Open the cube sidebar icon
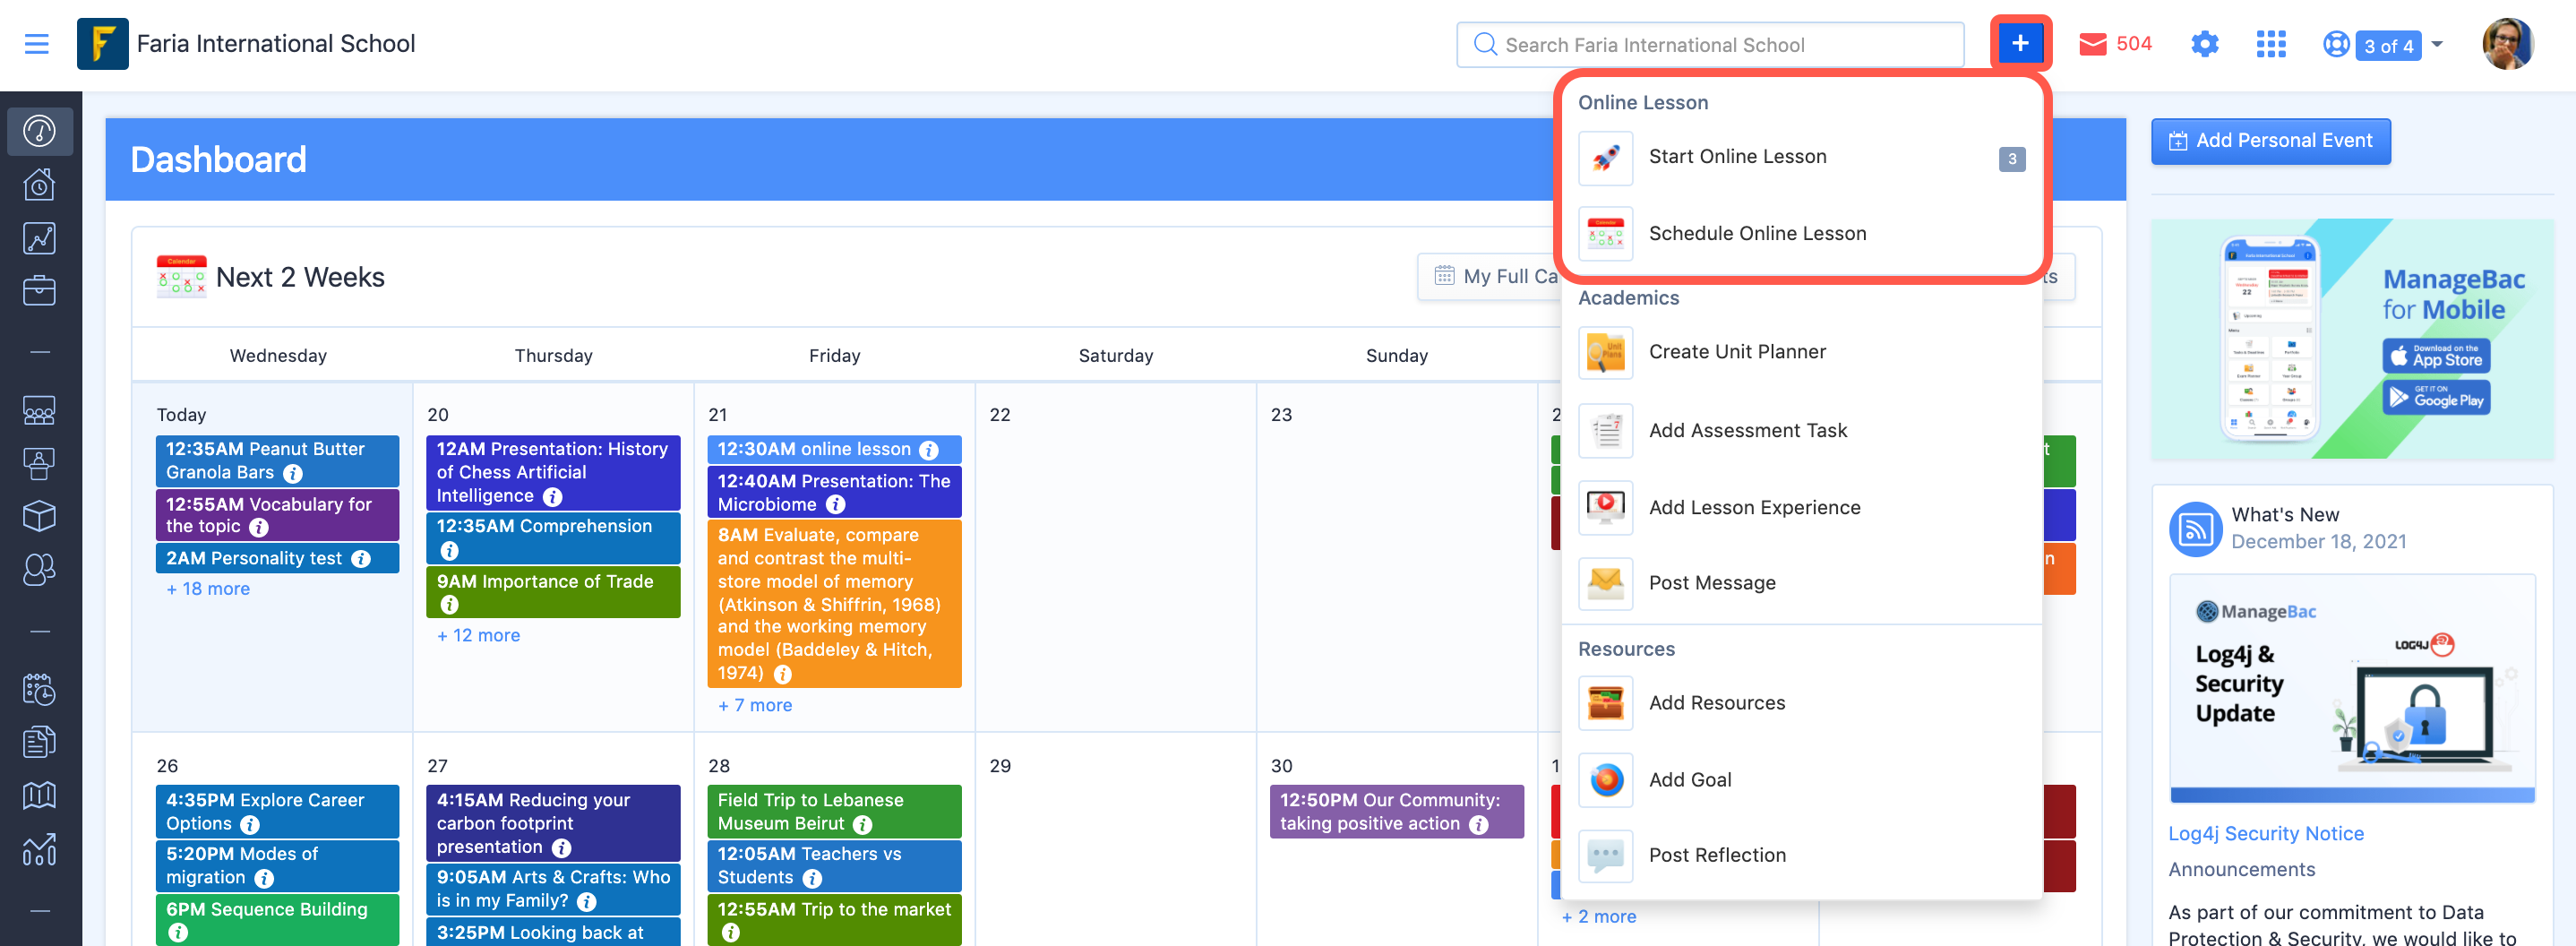The height and width of the screenshot is (946, 2576). click(x=40, y=516)
